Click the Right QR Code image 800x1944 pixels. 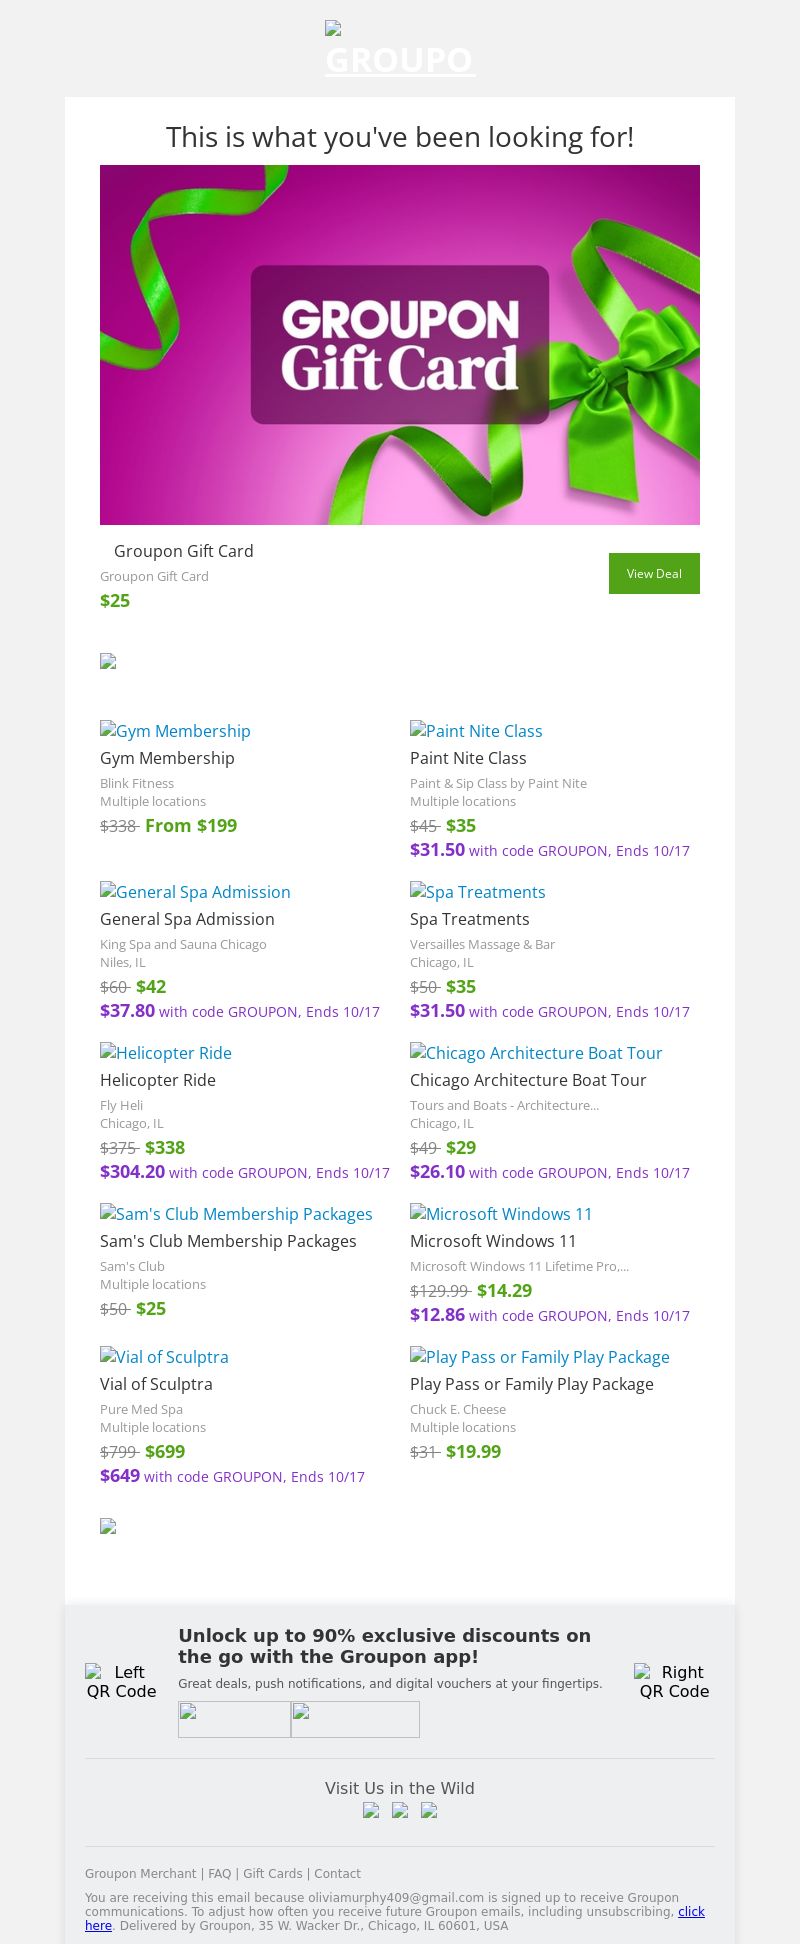674,1681
